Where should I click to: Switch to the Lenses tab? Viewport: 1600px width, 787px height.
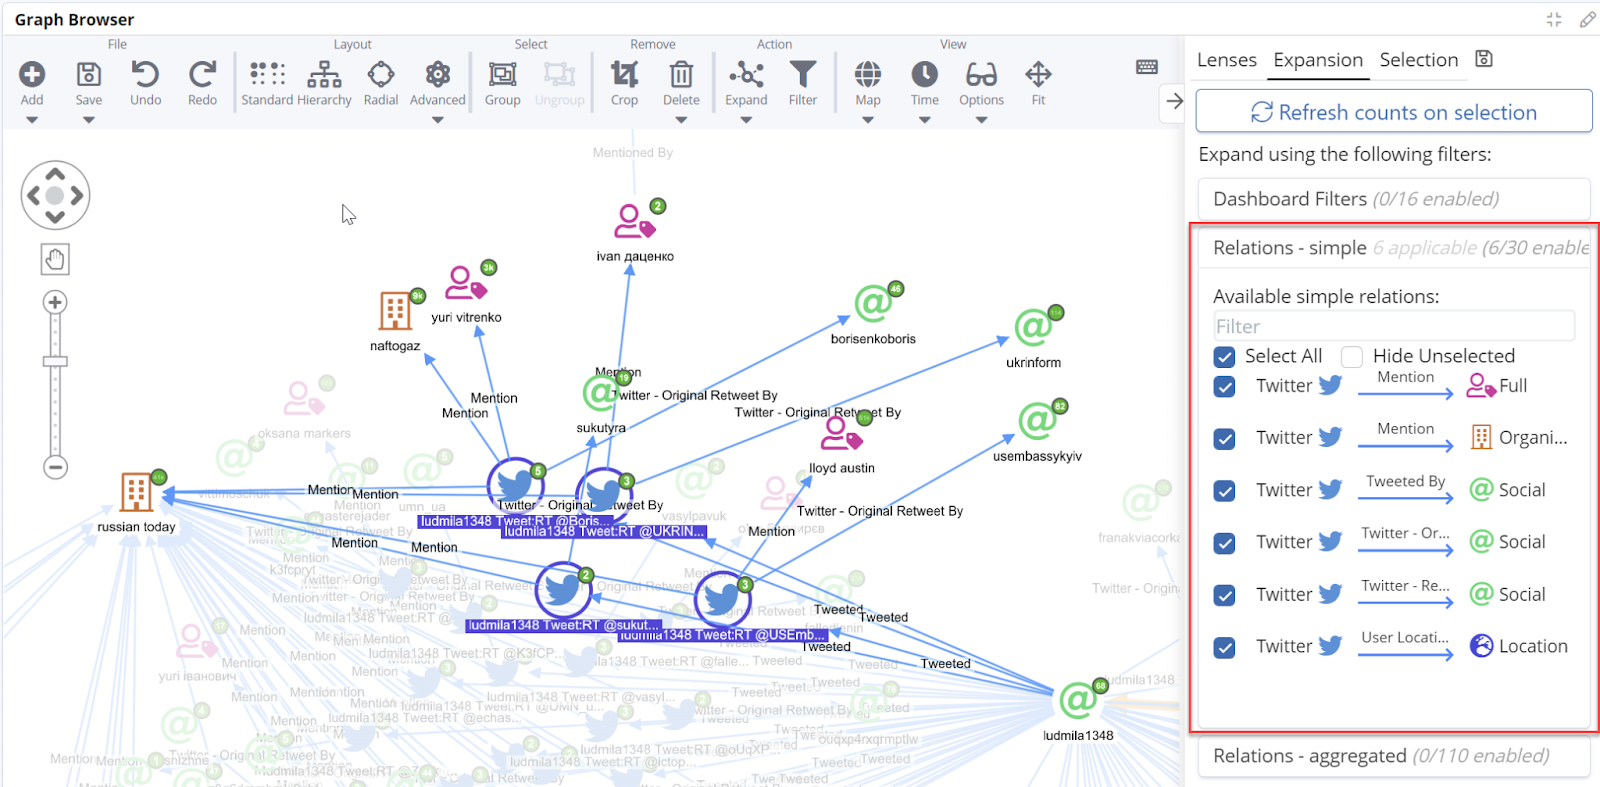pyautogui.click(x=1227, y=60)
